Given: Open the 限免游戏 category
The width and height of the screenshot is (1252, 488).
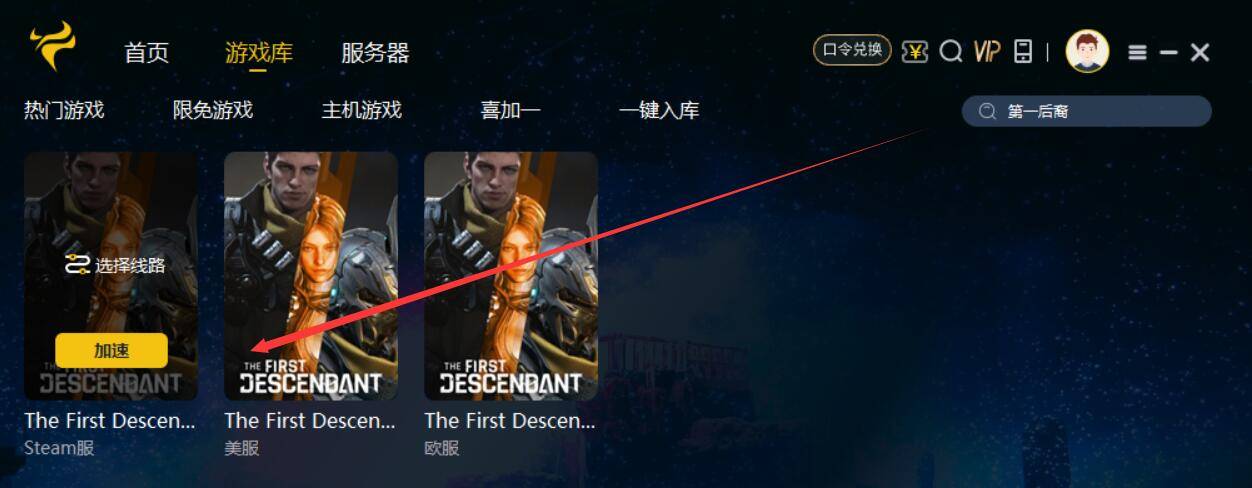Looking at the screenshot, I should point(213,110).
